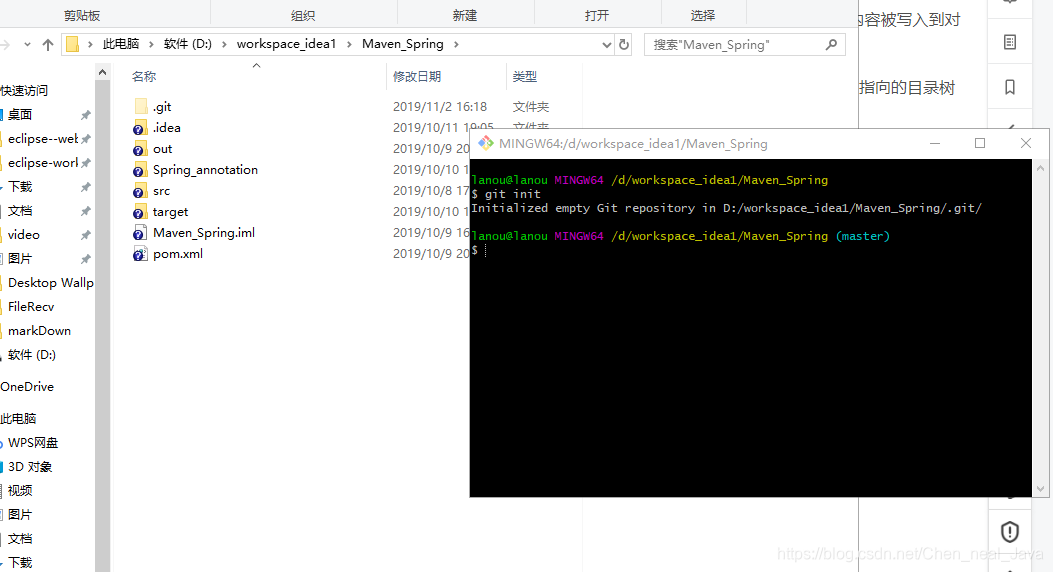Click the refresh button in address bar
Image resolution: width=1053 pixels, height=572 pixels.
click(624, 44)
